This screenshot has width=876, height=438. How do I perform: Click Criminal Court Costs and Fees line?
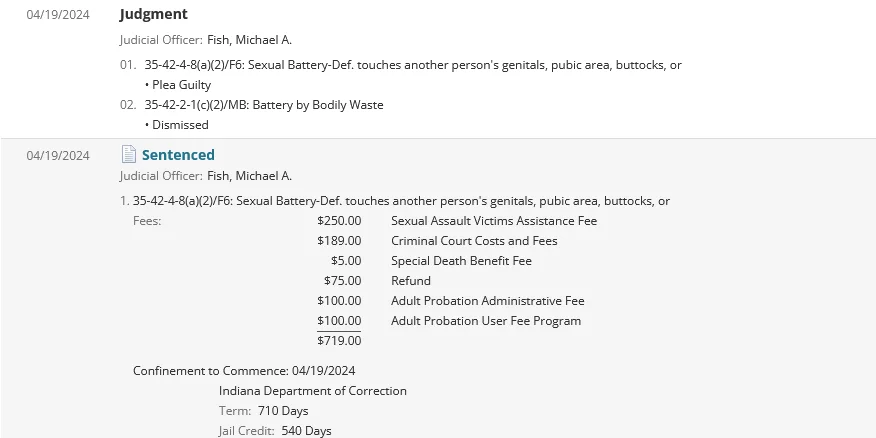(437, 241)
